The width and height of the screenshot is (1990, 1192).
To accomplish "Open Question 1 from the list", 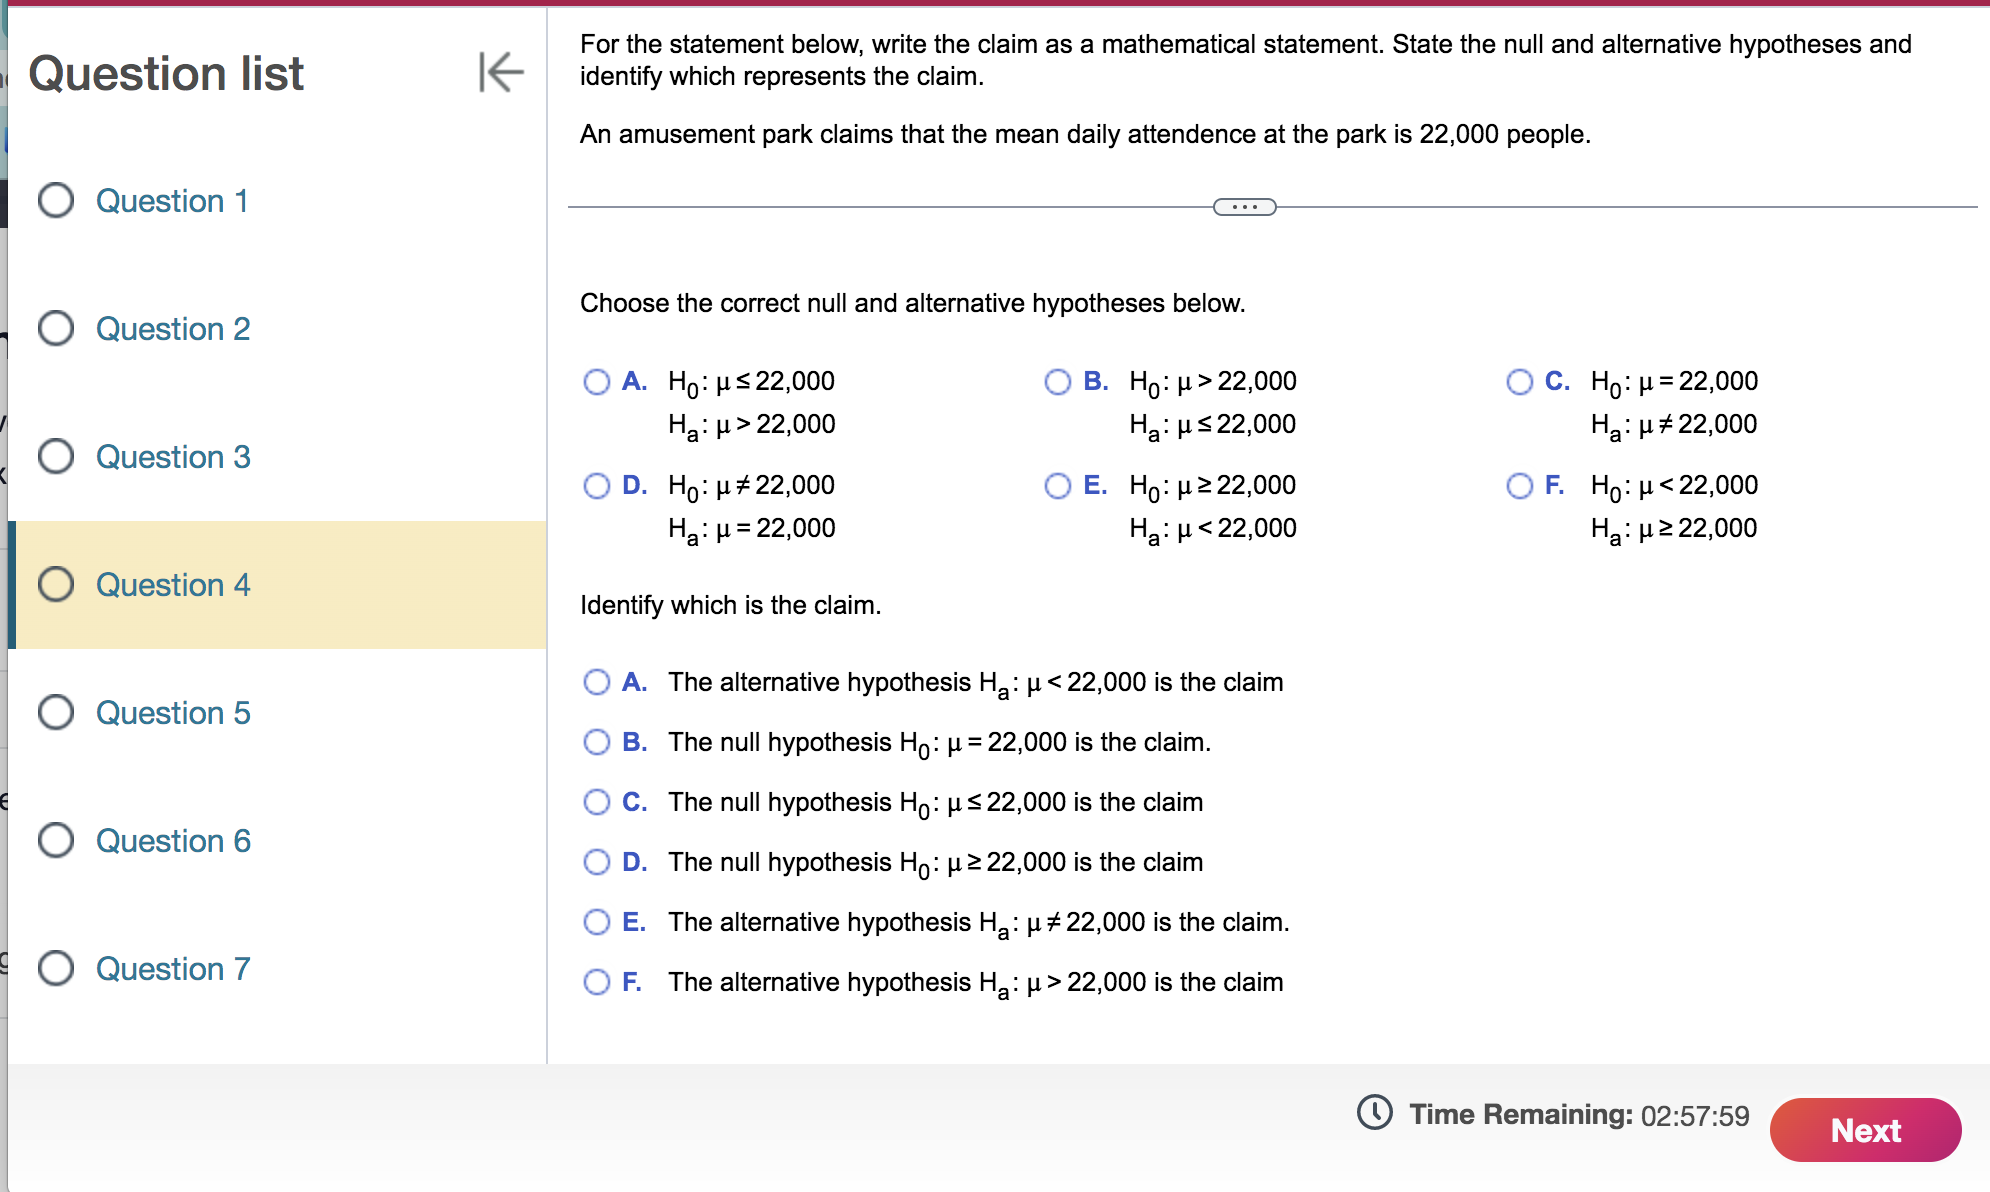I will click(171, 201).
